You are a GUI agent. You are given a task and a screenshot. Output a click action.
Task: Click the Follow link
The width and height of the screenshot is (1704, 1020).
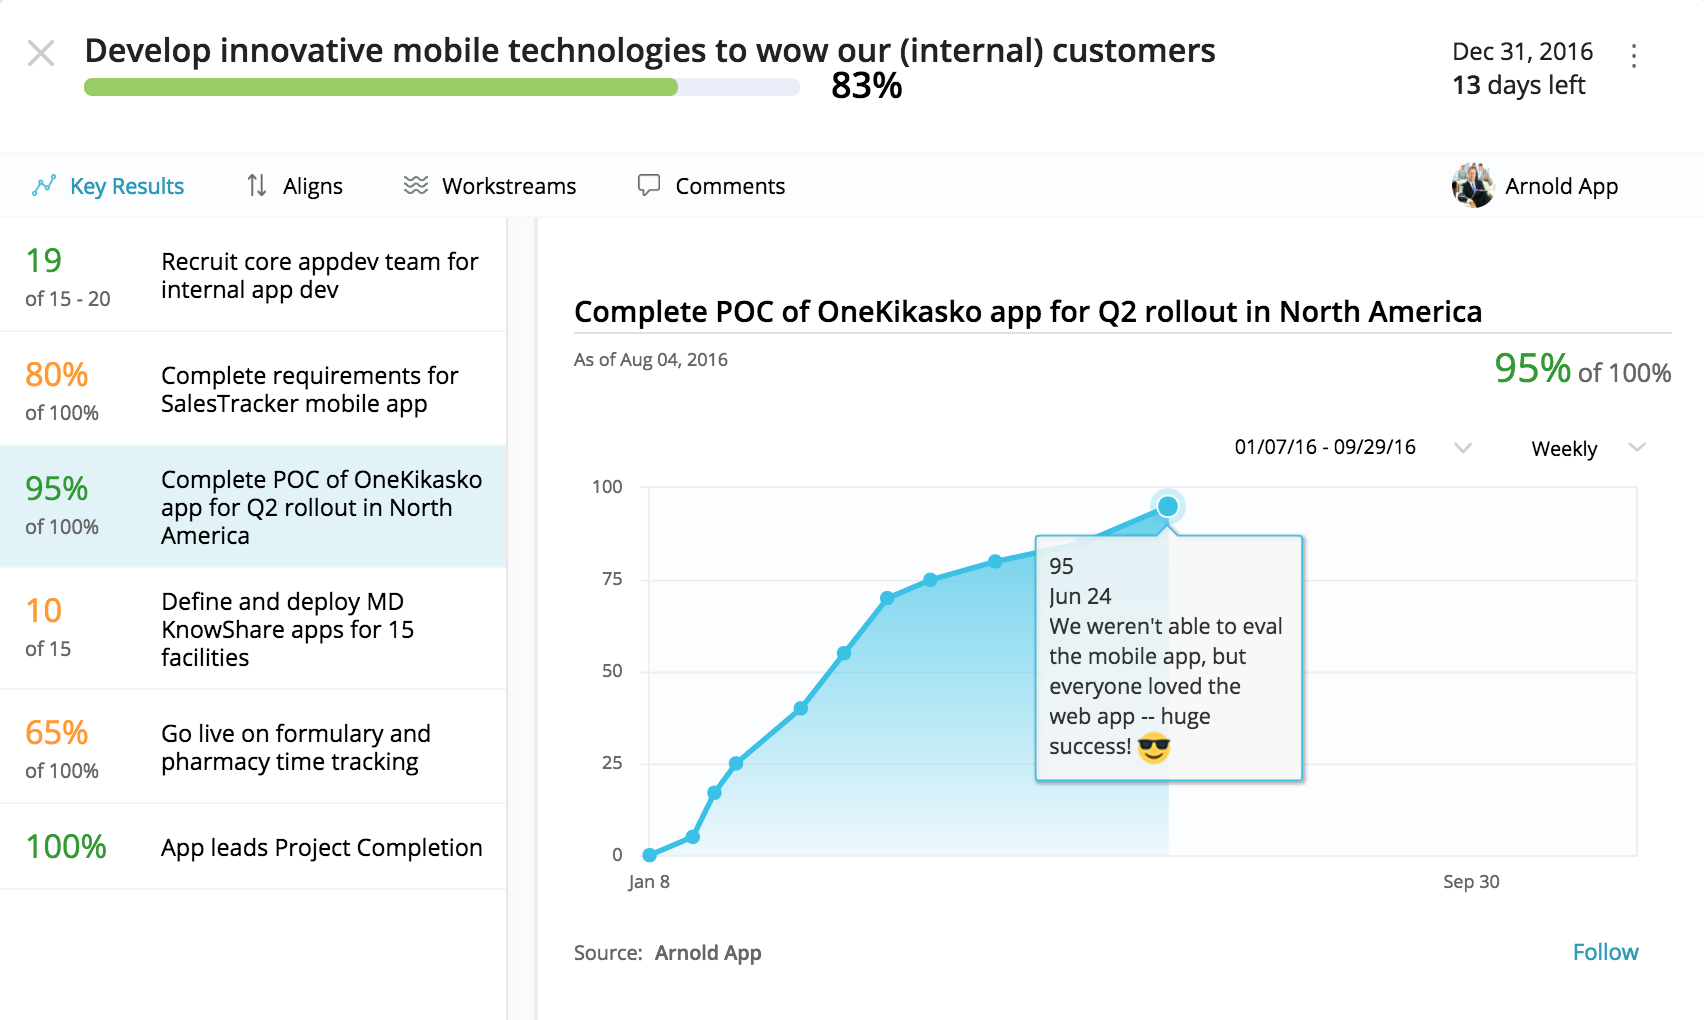1605,952
